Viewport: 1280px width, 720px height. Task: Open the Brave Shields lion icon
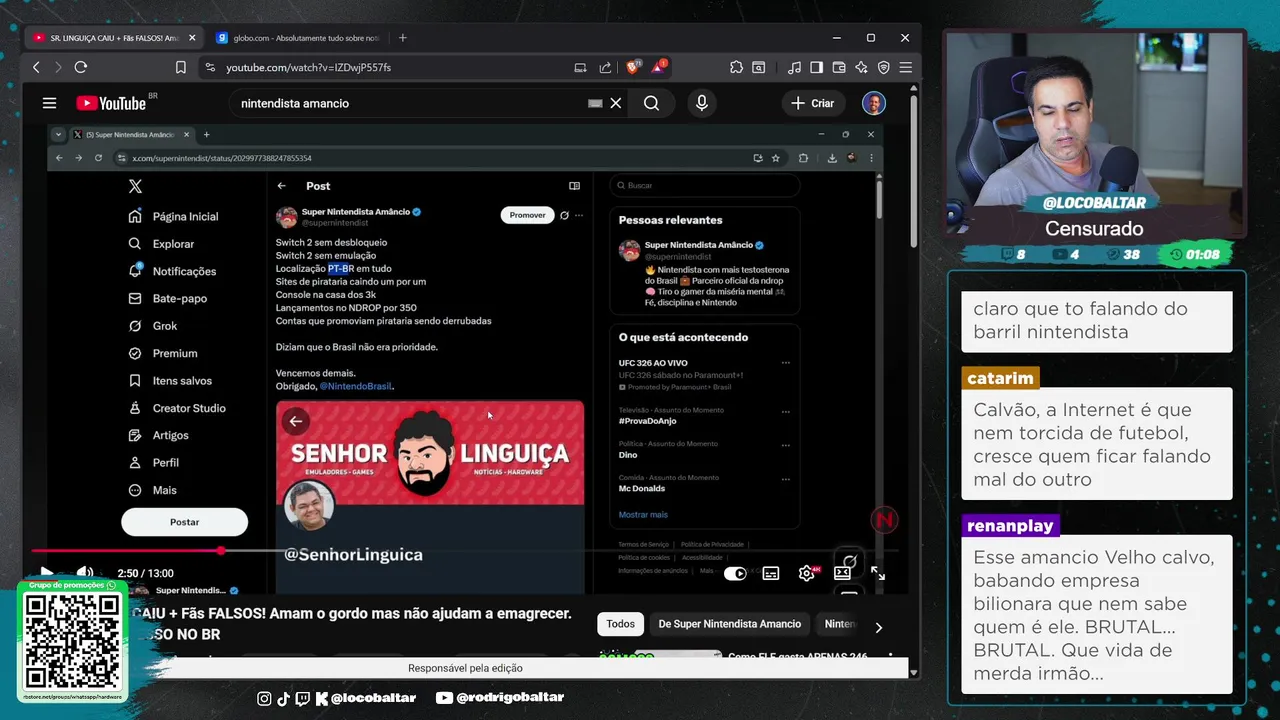point(632,67)
